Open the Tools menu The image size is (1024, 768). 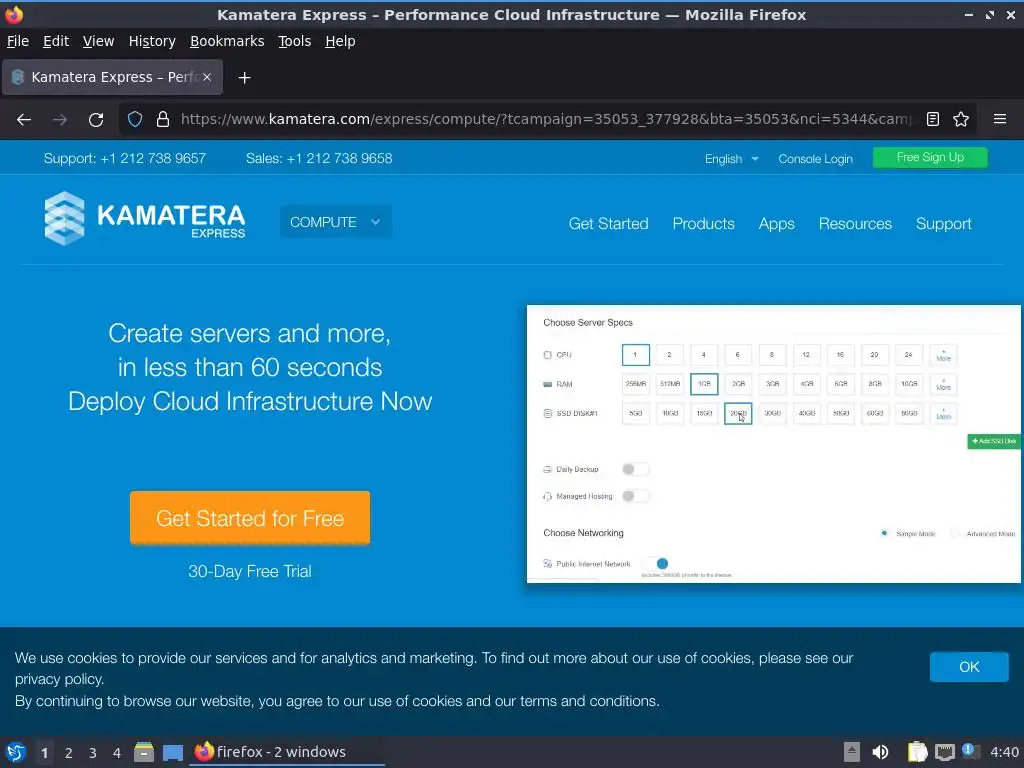click(x=295, y=41)
